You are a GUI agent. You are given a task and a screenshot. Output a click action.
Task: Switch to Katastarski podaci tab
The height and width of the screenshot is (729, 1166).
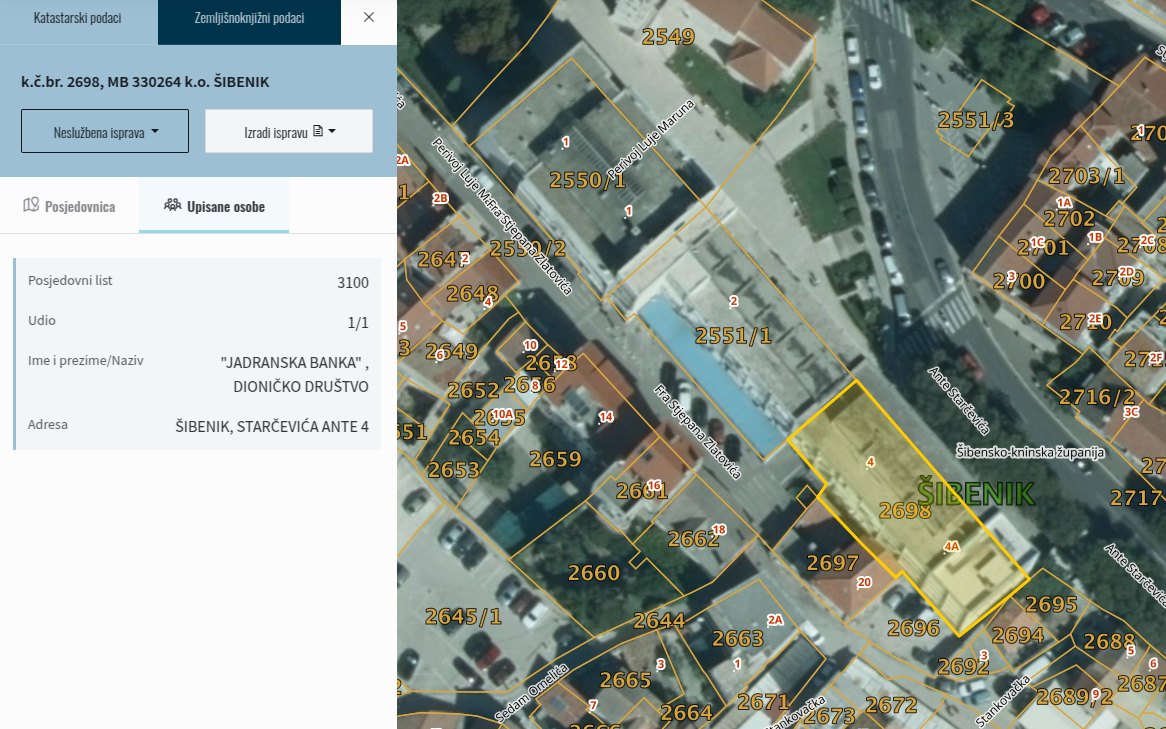coord(78,19)
